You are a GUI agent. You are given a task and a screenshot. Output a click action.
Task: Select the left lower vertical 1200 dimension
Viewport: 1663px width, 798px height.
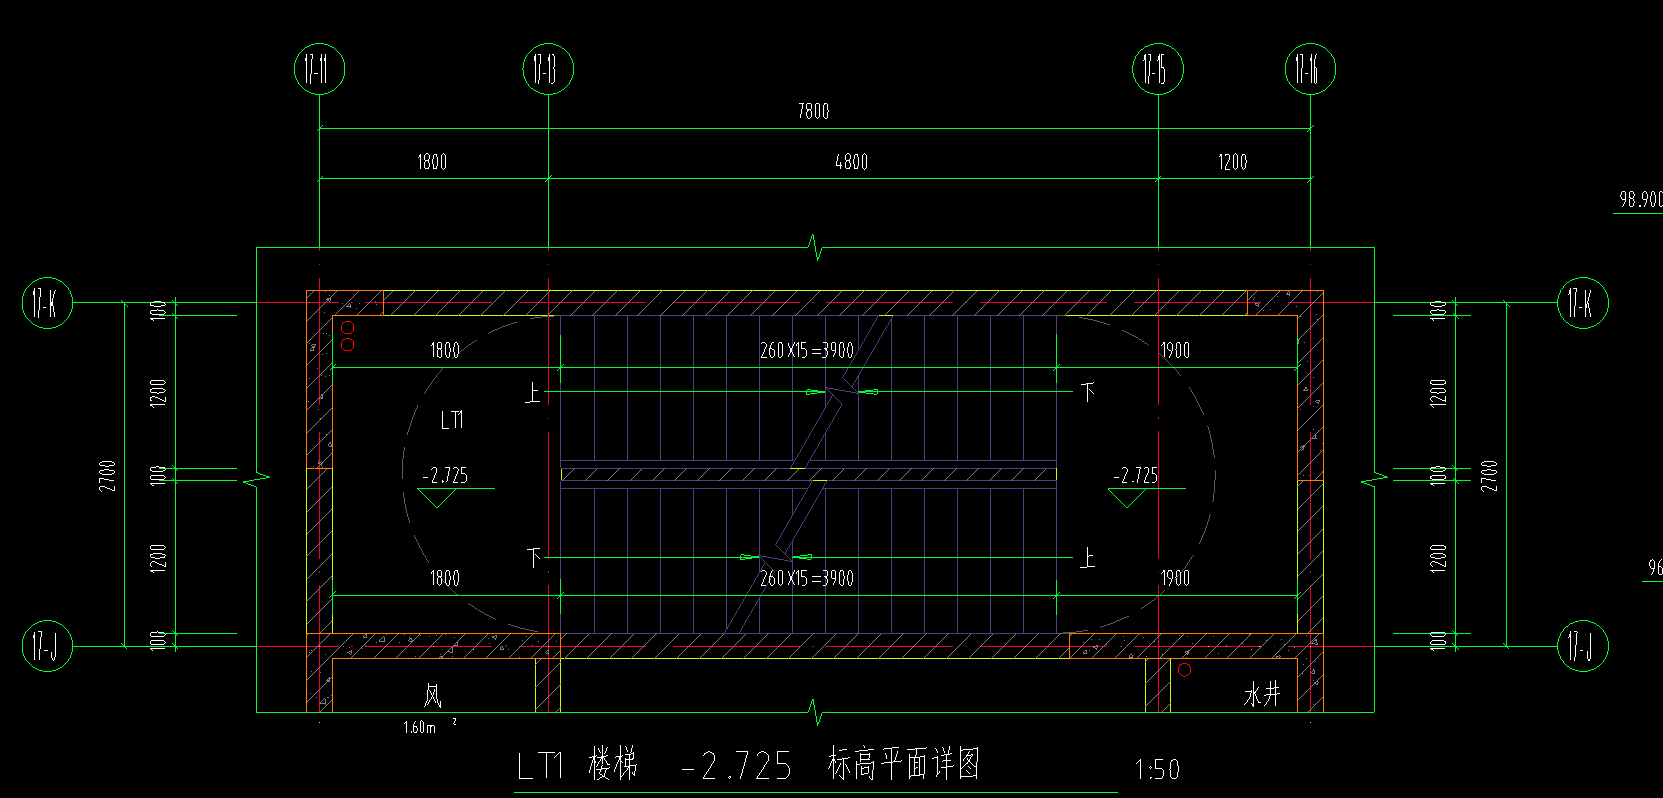[158, 558]
